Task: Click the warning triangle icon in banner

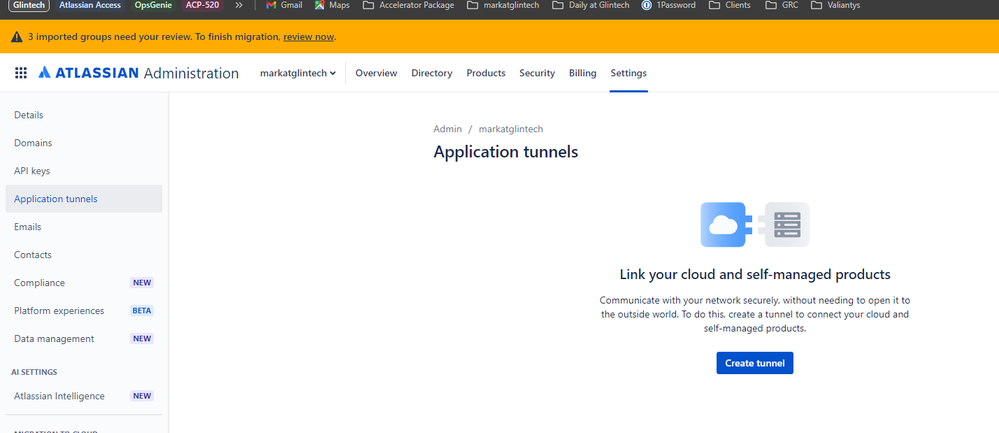Action: click(17, 37)
